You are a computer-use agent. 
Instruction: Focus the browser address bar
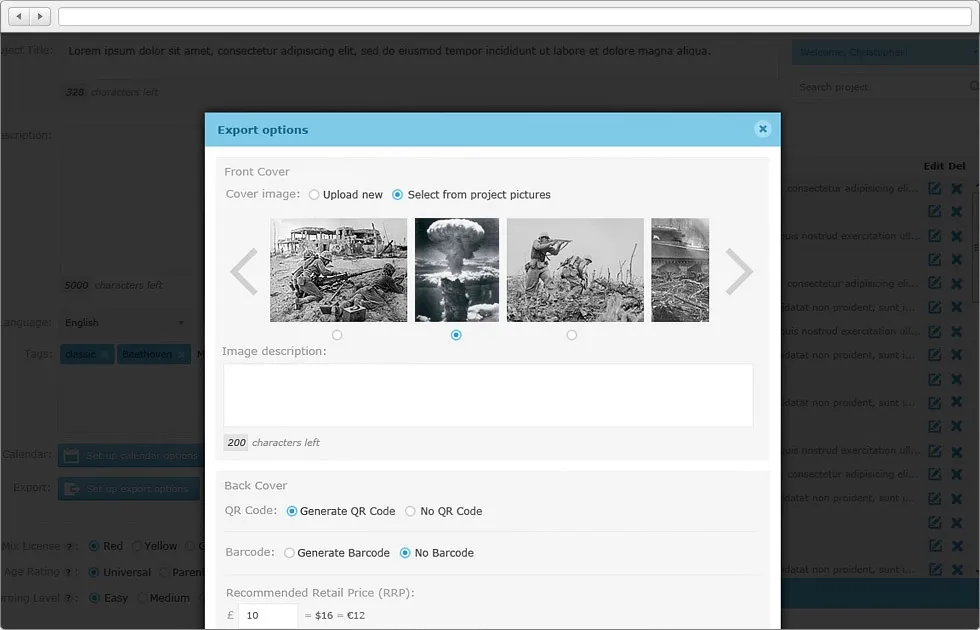click(515, 16)
